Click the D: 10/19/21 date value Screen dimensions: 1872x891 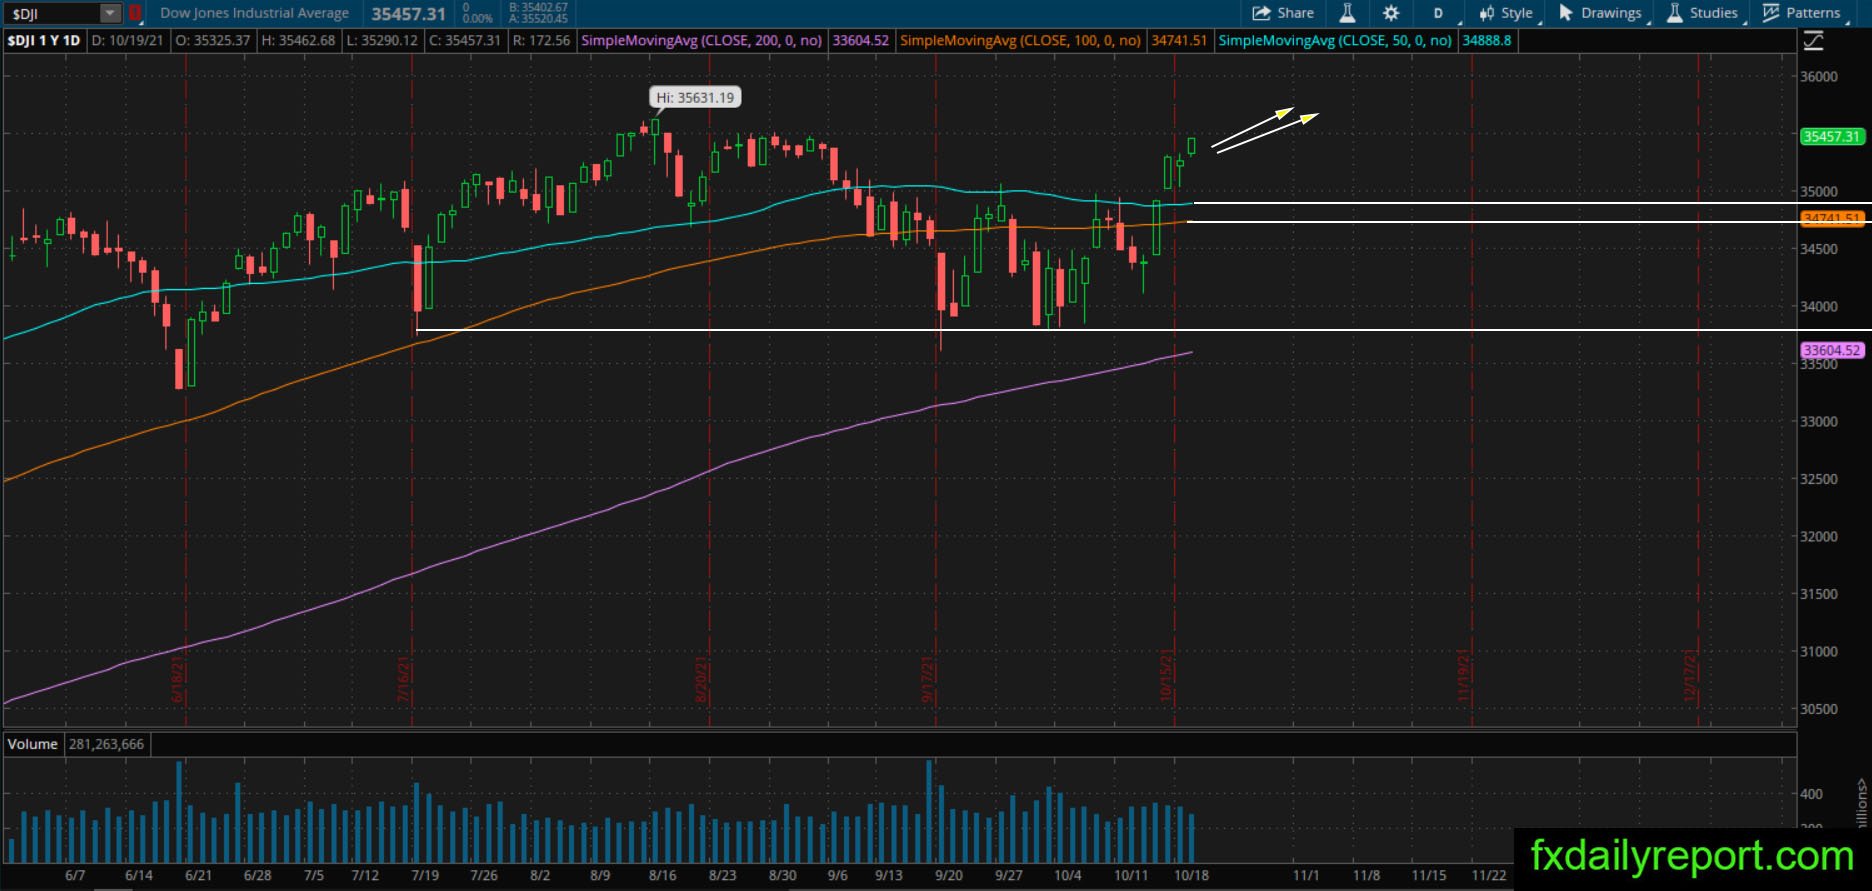(x=128, y=41)
